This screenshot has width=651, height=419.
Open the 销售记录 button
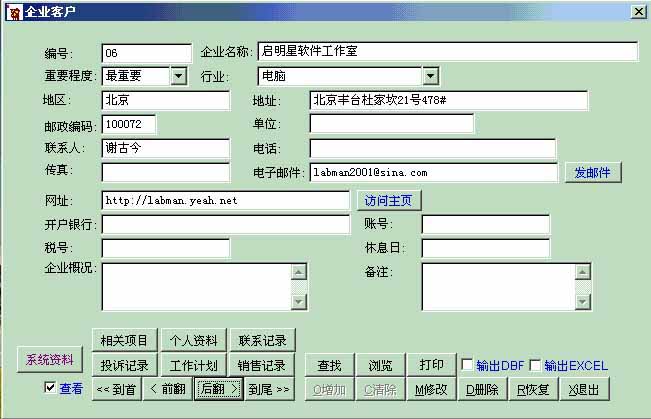click(x=262, y=365)
